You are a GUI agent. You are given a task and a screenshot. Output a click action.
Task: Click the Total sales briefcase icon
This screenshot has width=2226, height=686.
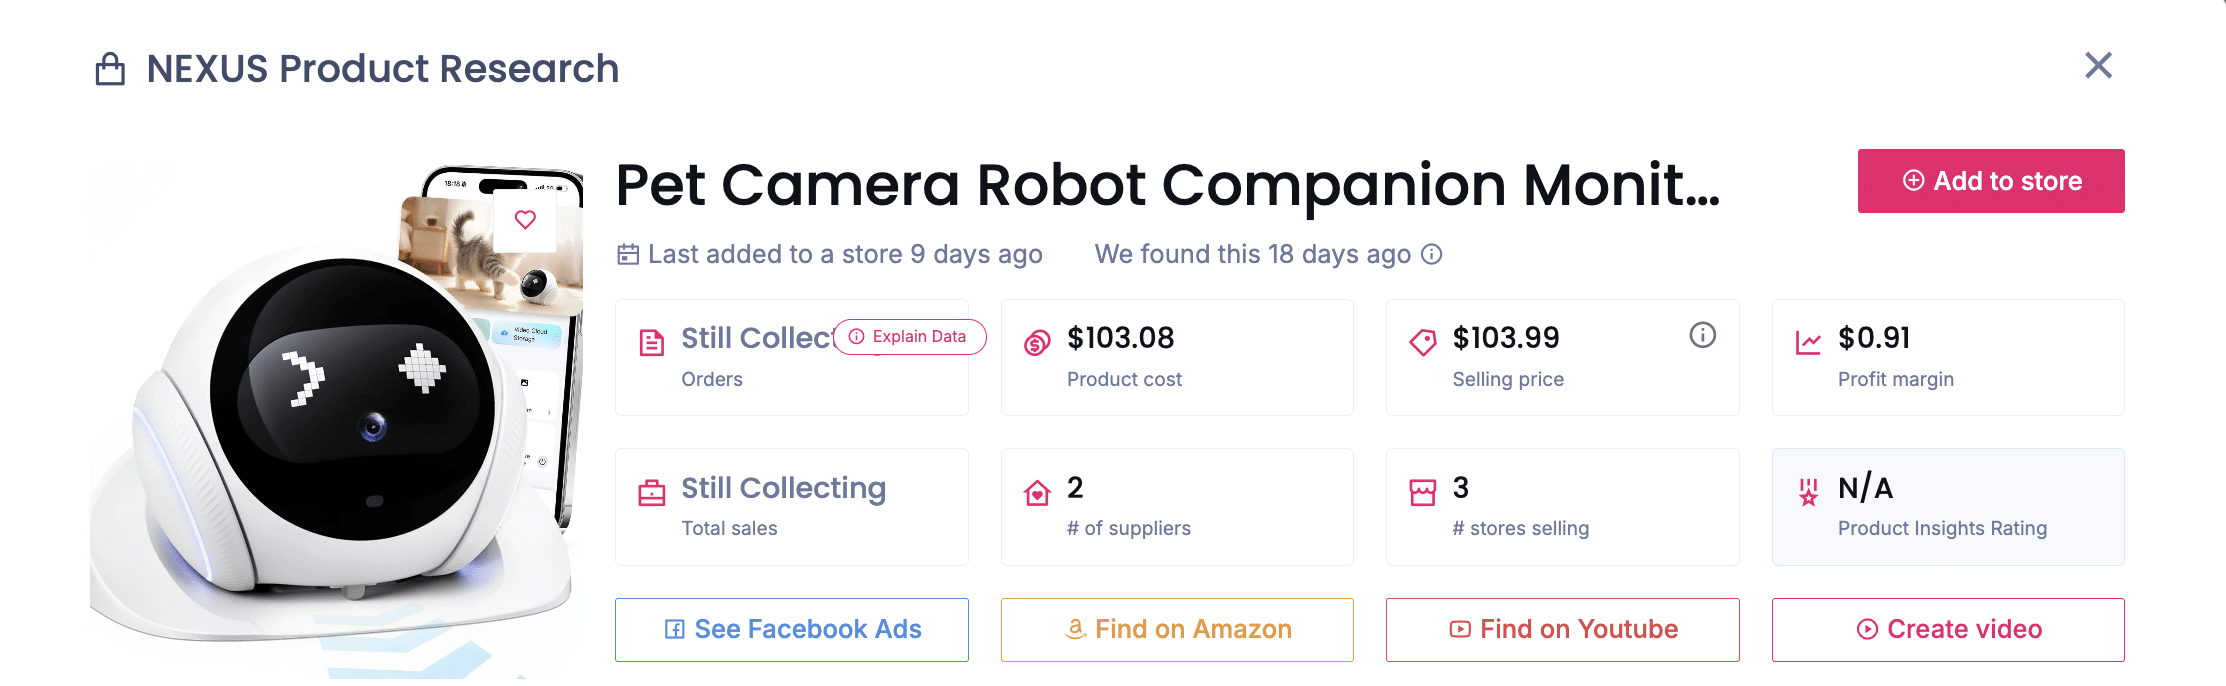point(652,493)
